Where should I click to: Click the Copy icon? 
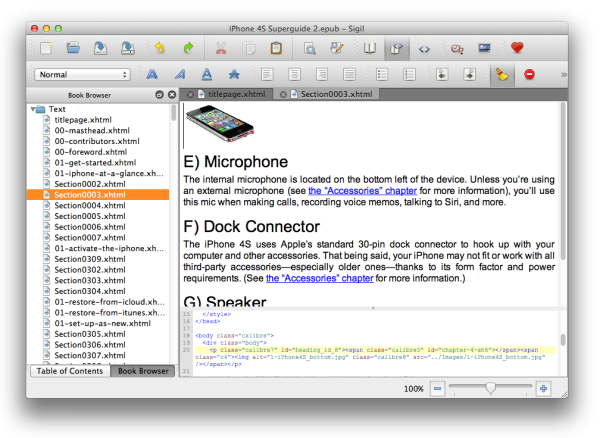click(249, 48)
